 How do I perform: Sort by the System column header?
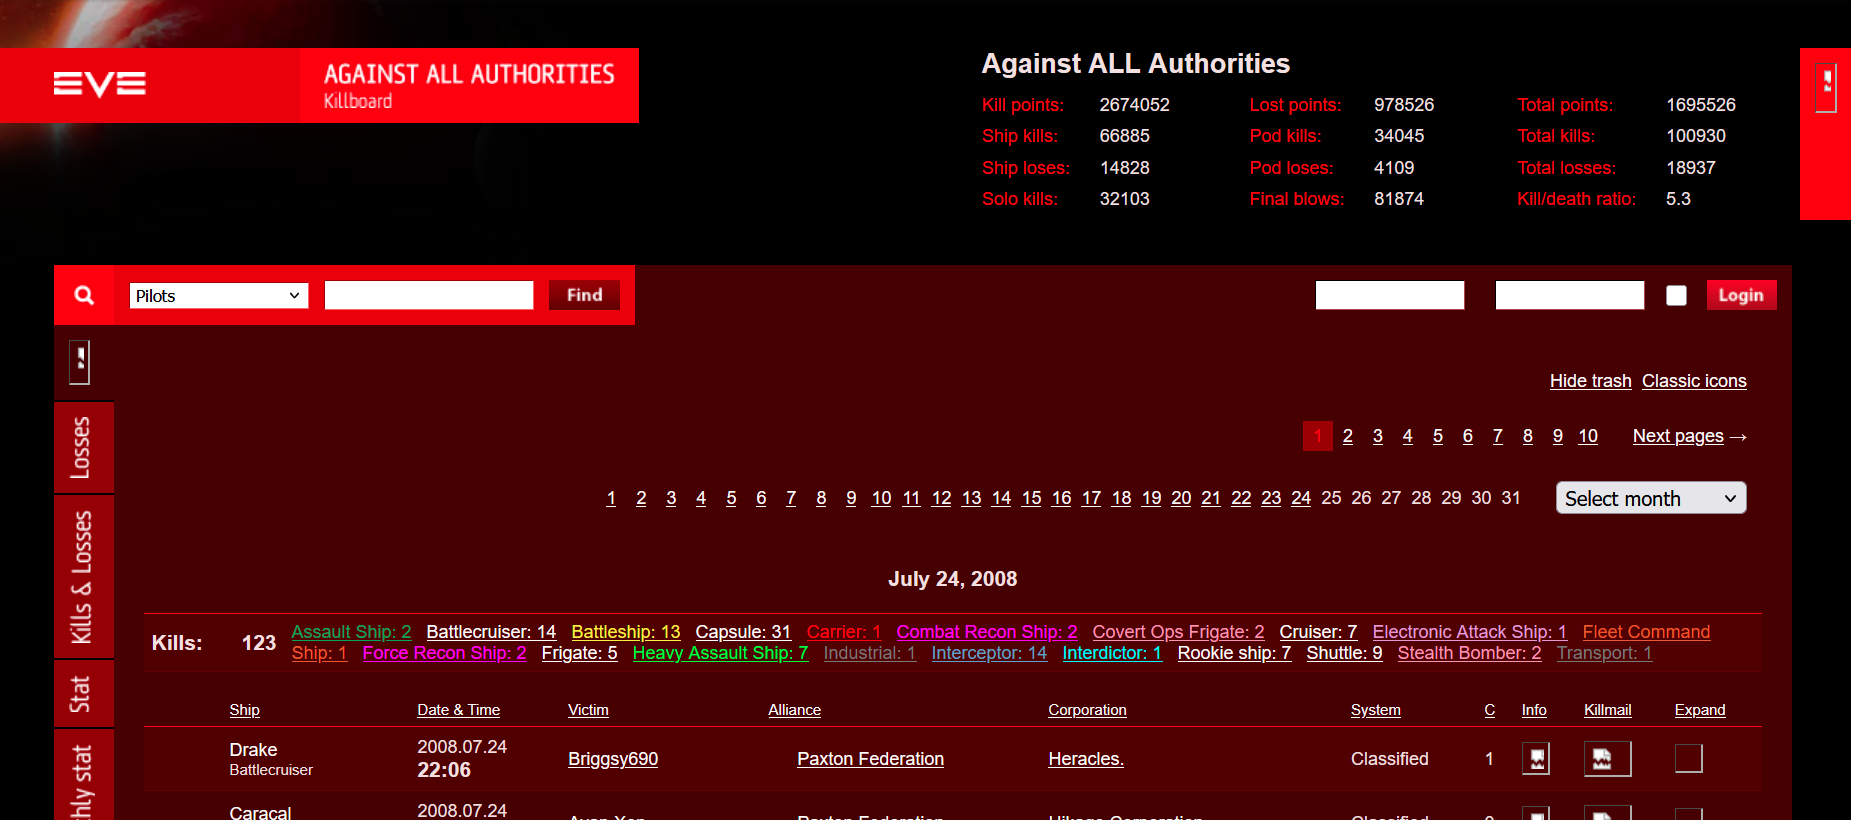tap(1375, 710)
